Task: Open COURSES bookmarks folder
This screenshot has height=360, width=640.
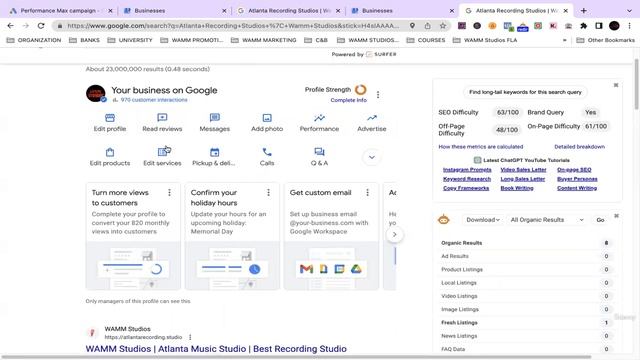Action: pyautogui.click(x=426, y=40)
